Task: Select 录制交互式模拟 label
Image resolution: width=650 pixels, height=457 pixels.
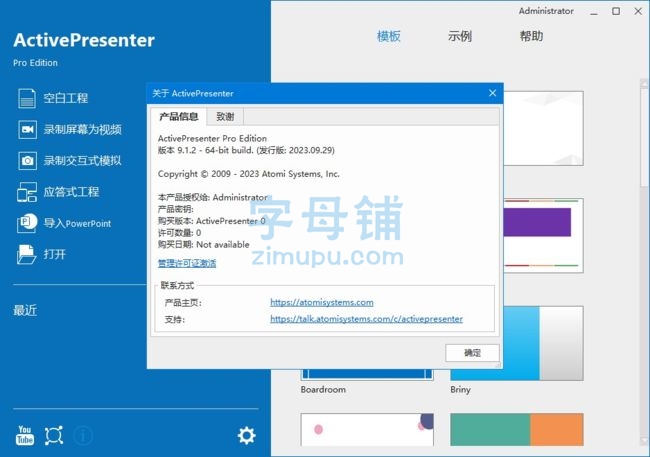Action: point(82,160)
